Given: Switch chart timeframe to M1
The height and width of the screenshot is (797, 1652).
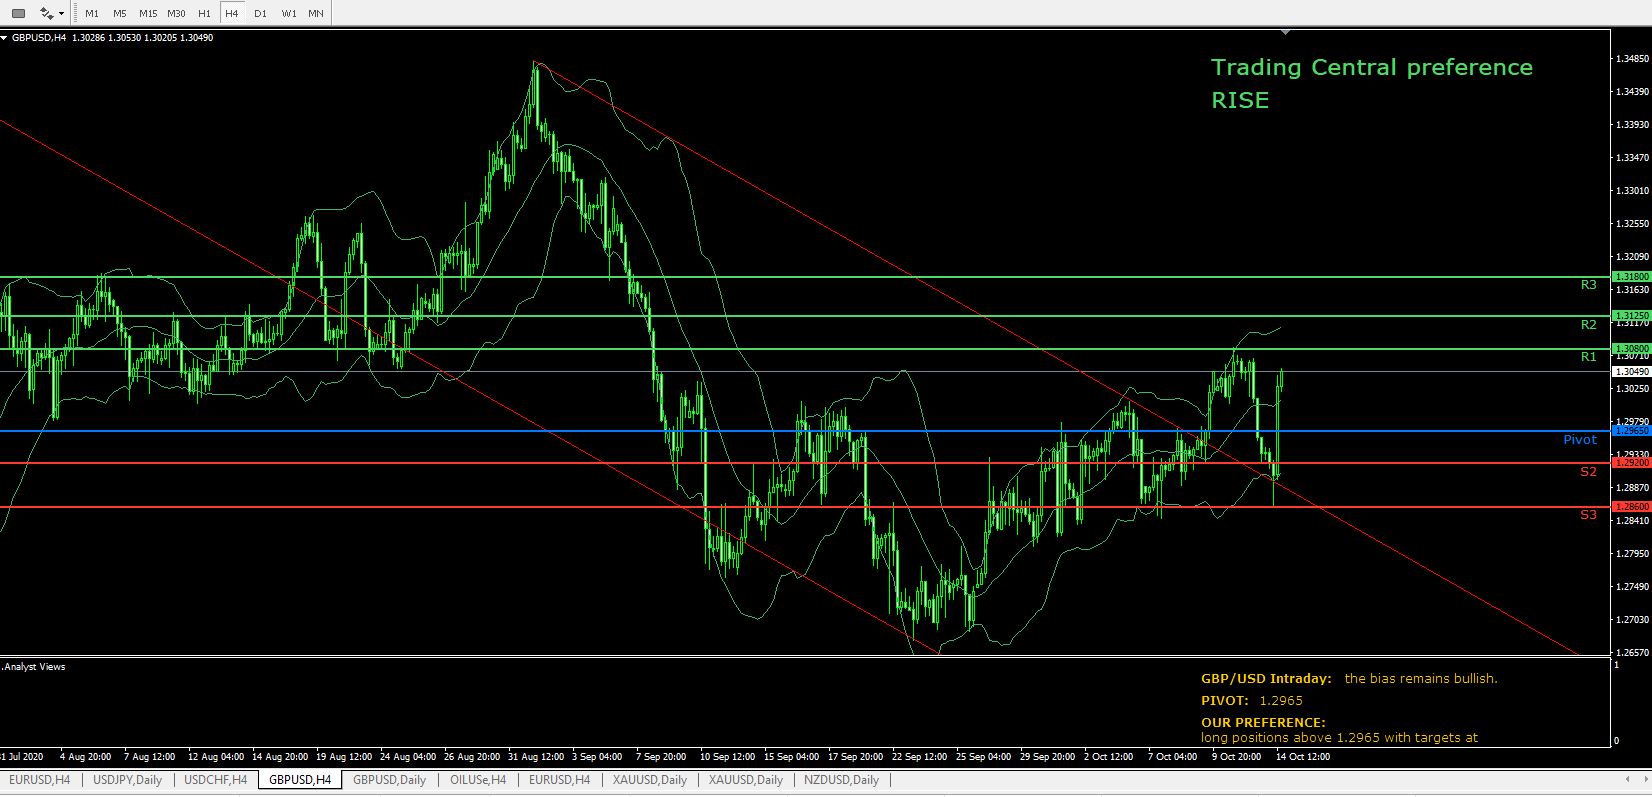Looking at the screenshot, I should click(x=92, y=13).
